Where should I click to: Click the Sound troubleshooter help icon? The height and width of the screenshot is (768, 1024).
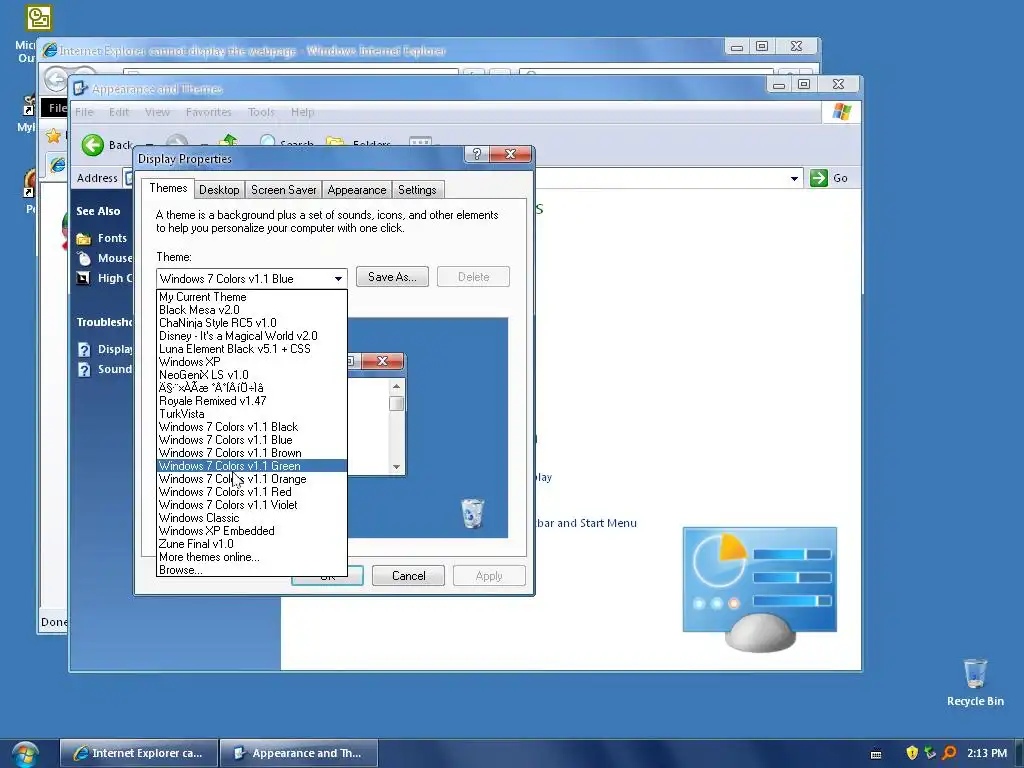pyautogui.click(x=84, y=370)
